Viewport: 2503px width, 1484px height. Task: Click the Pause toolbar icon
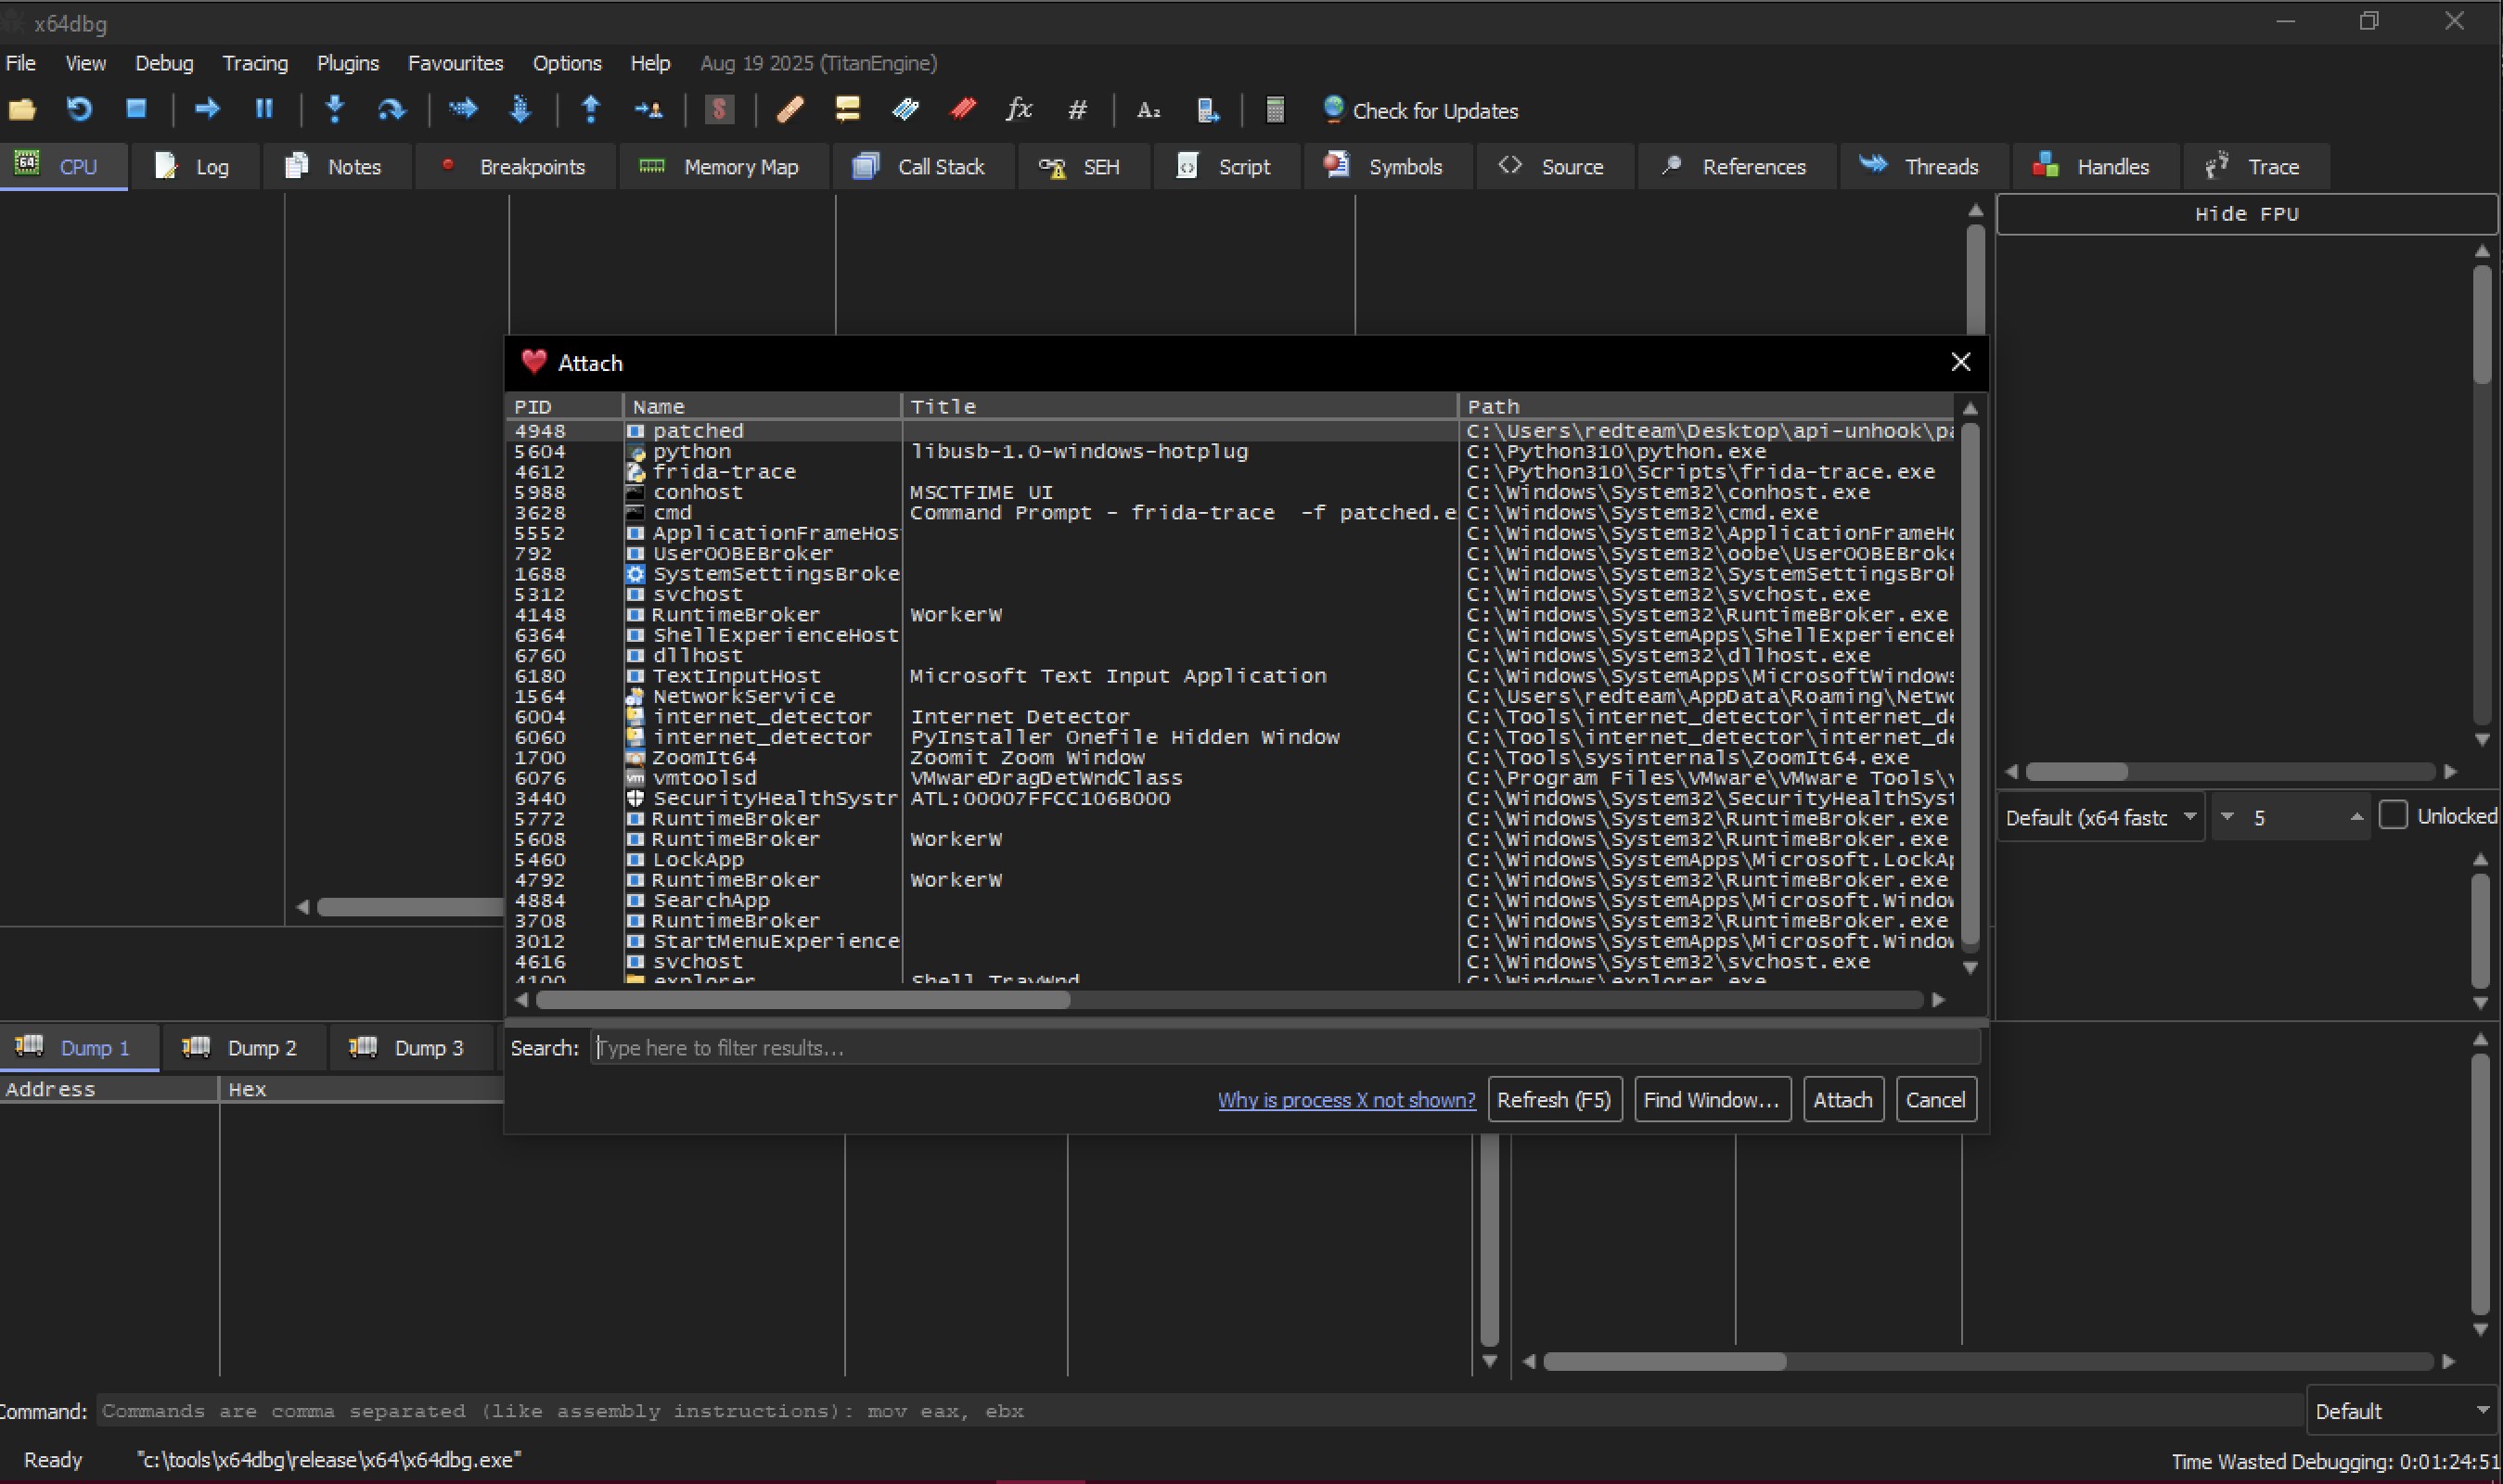coord(264,110)
